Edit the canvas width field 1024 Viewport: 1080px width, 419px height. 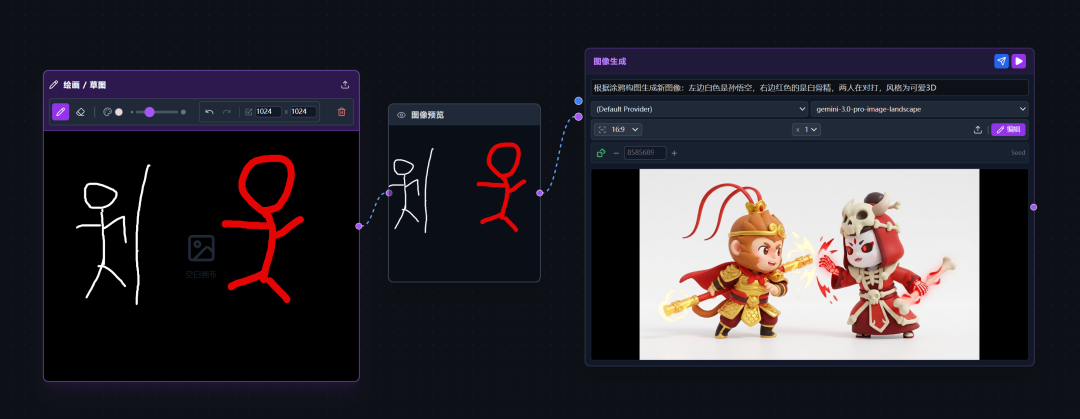coord(268,112)
